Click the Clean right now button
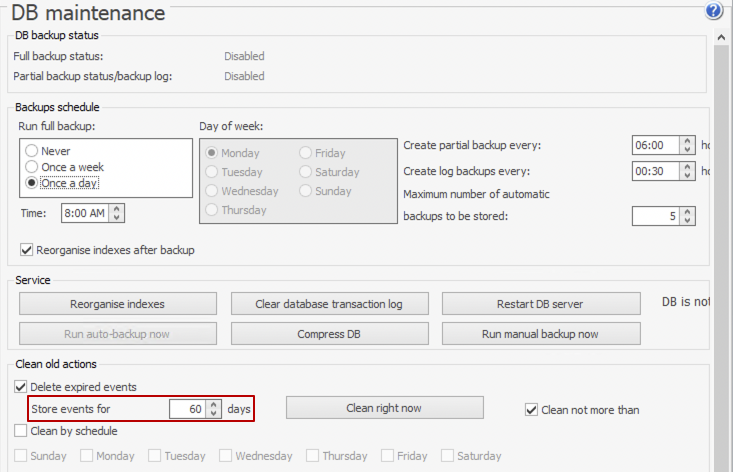 [x=384, y=408]
